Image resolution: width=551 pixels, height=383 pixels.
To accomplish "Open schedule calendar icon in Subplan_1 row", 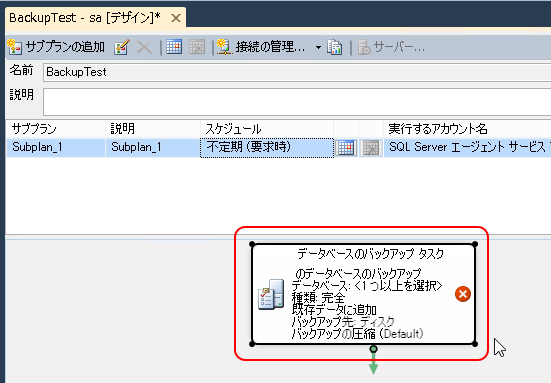I will [x=346, y=148].
